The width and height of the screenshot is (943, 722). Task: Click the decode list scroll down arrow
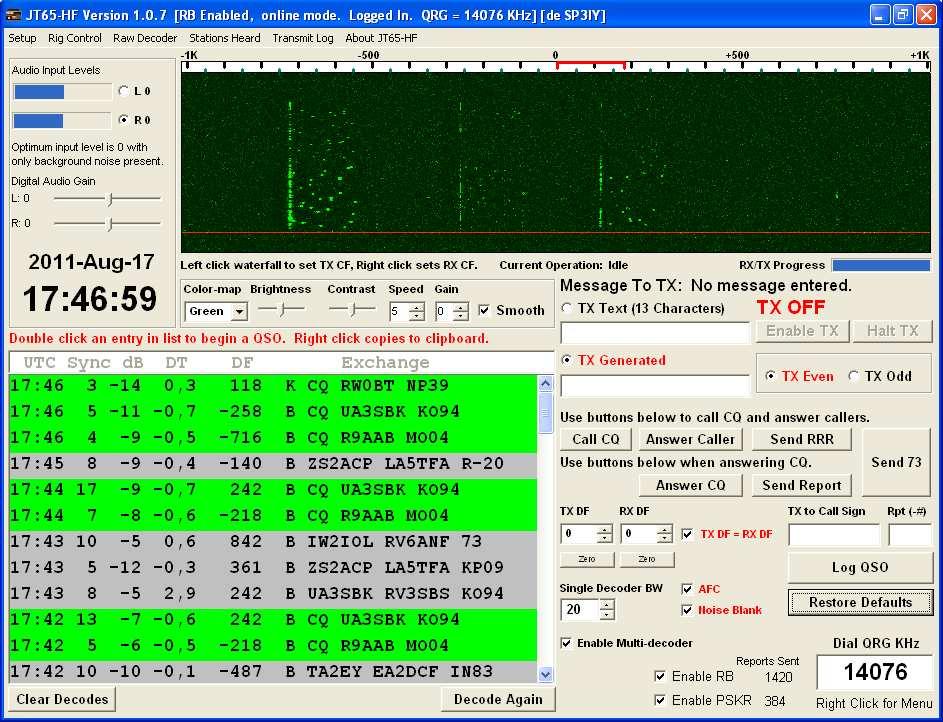click(x=545, y=675)
